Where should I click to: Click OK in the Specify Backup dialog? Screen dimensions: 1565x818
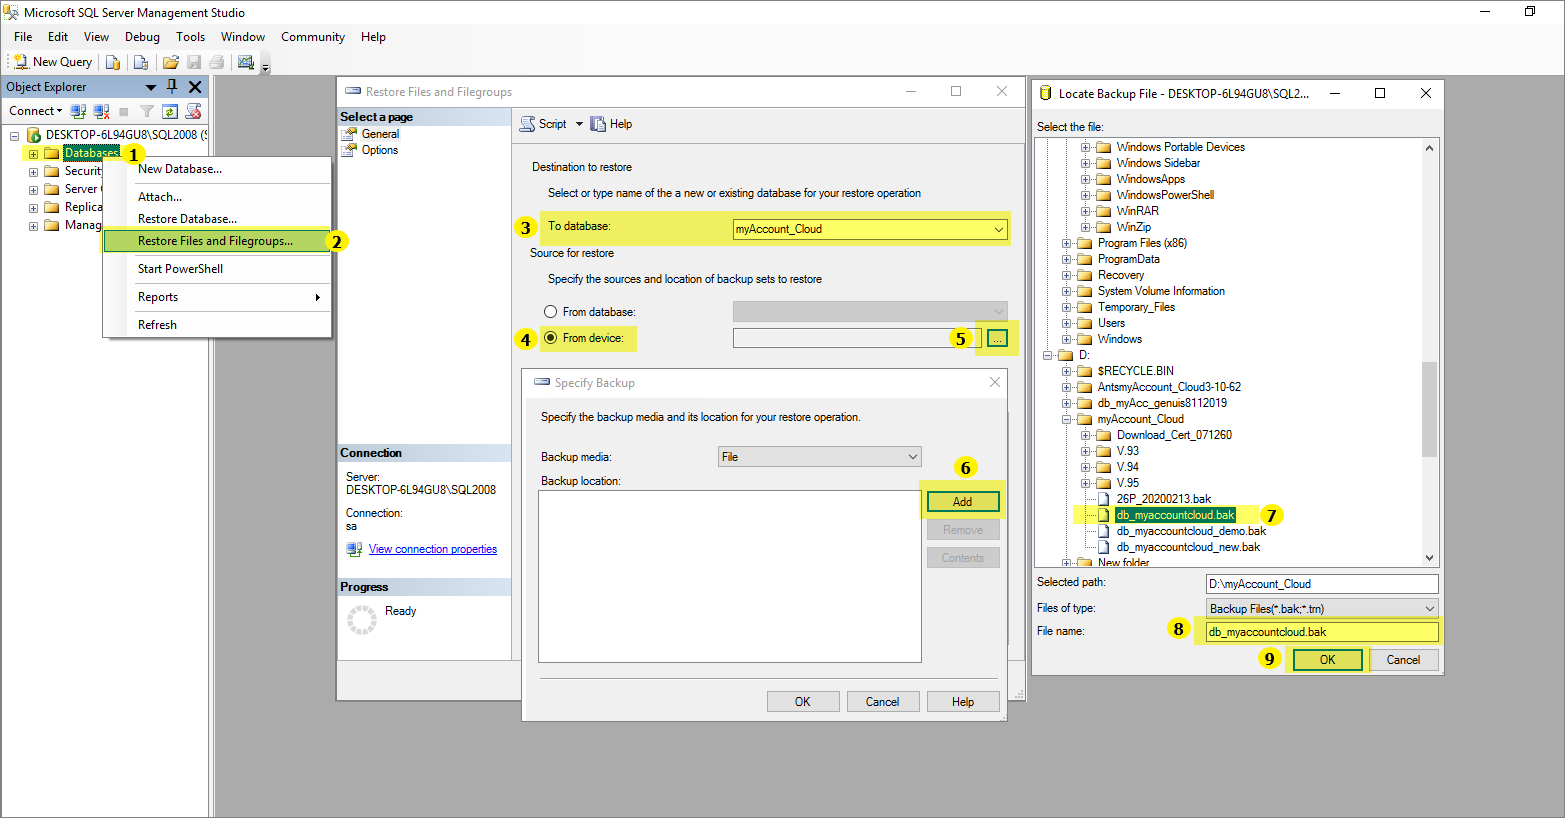(x=803, y=702)
